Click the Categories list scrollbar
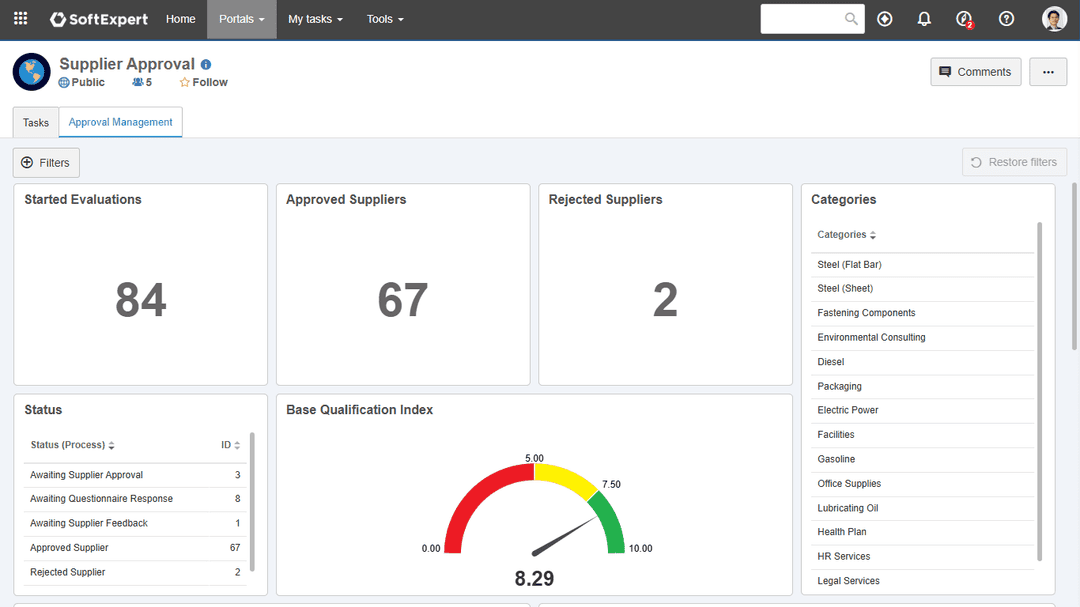The image size is (1080, 607). (x=1040, y=390)
